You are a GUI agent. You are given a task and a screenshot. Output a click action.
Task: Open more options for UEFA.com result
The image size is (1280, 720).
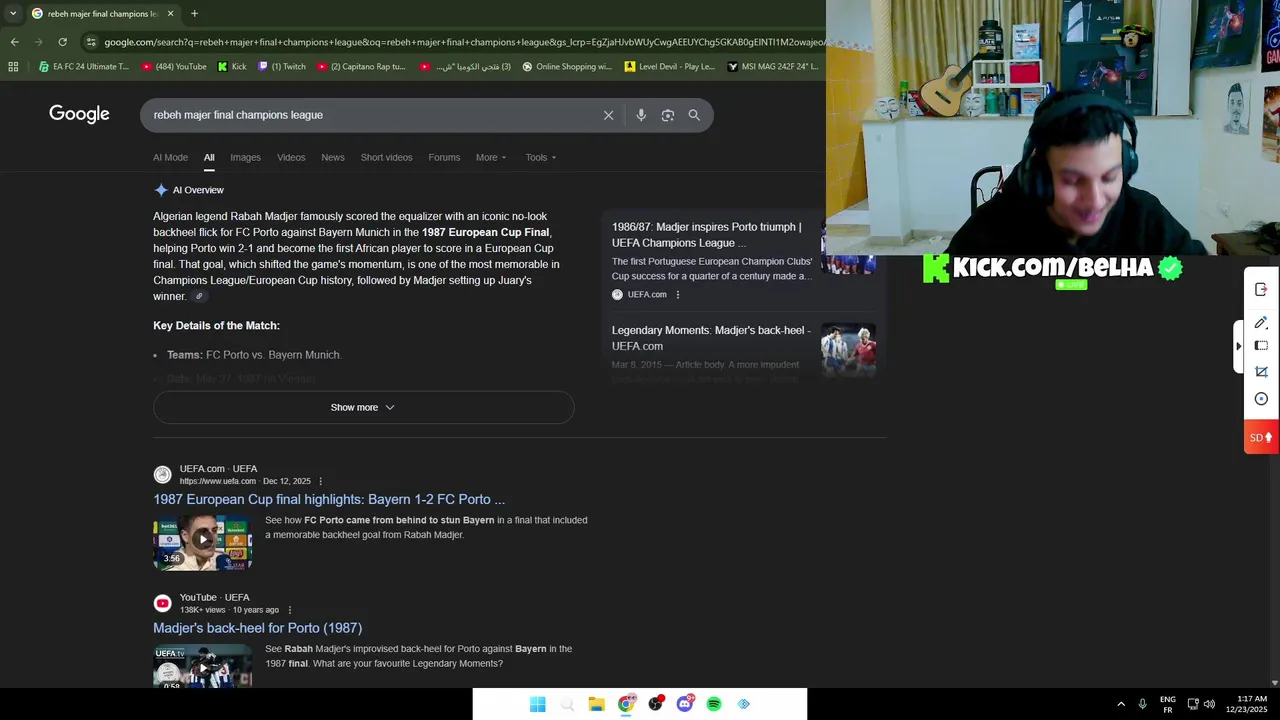(320, 481)
